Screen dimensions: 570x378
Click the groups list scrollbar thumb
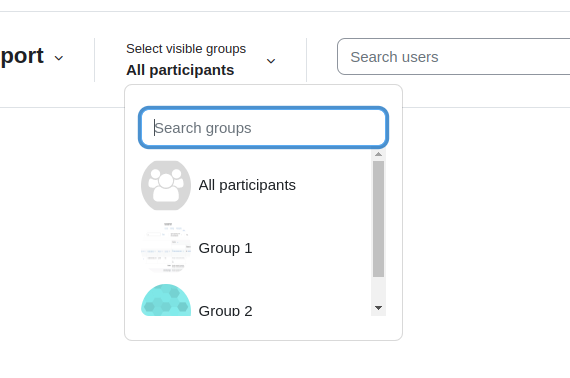tap(378, 219)
